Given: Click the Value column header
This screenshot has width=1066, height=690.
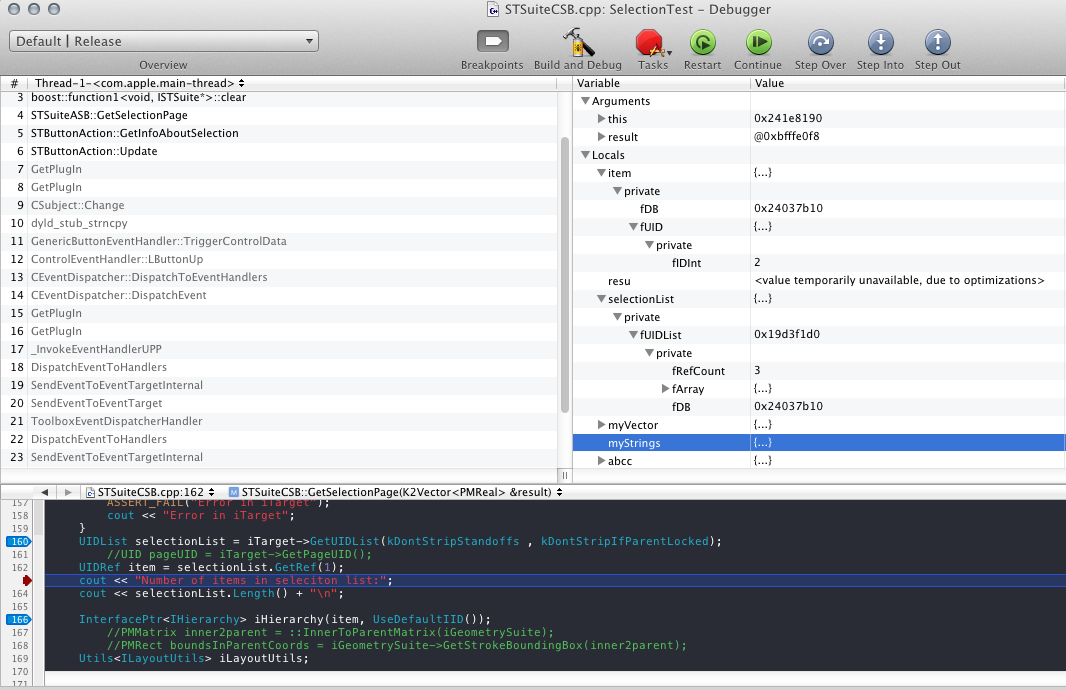Looking at the screenshot, I should point(907,83).
